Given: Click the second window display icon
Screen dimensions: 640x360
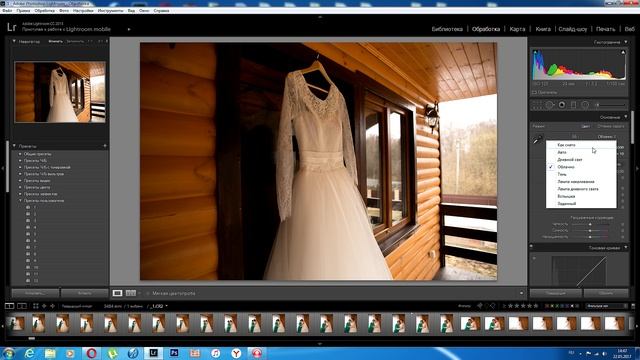Looking at the screenshot, I should point(22,306).
